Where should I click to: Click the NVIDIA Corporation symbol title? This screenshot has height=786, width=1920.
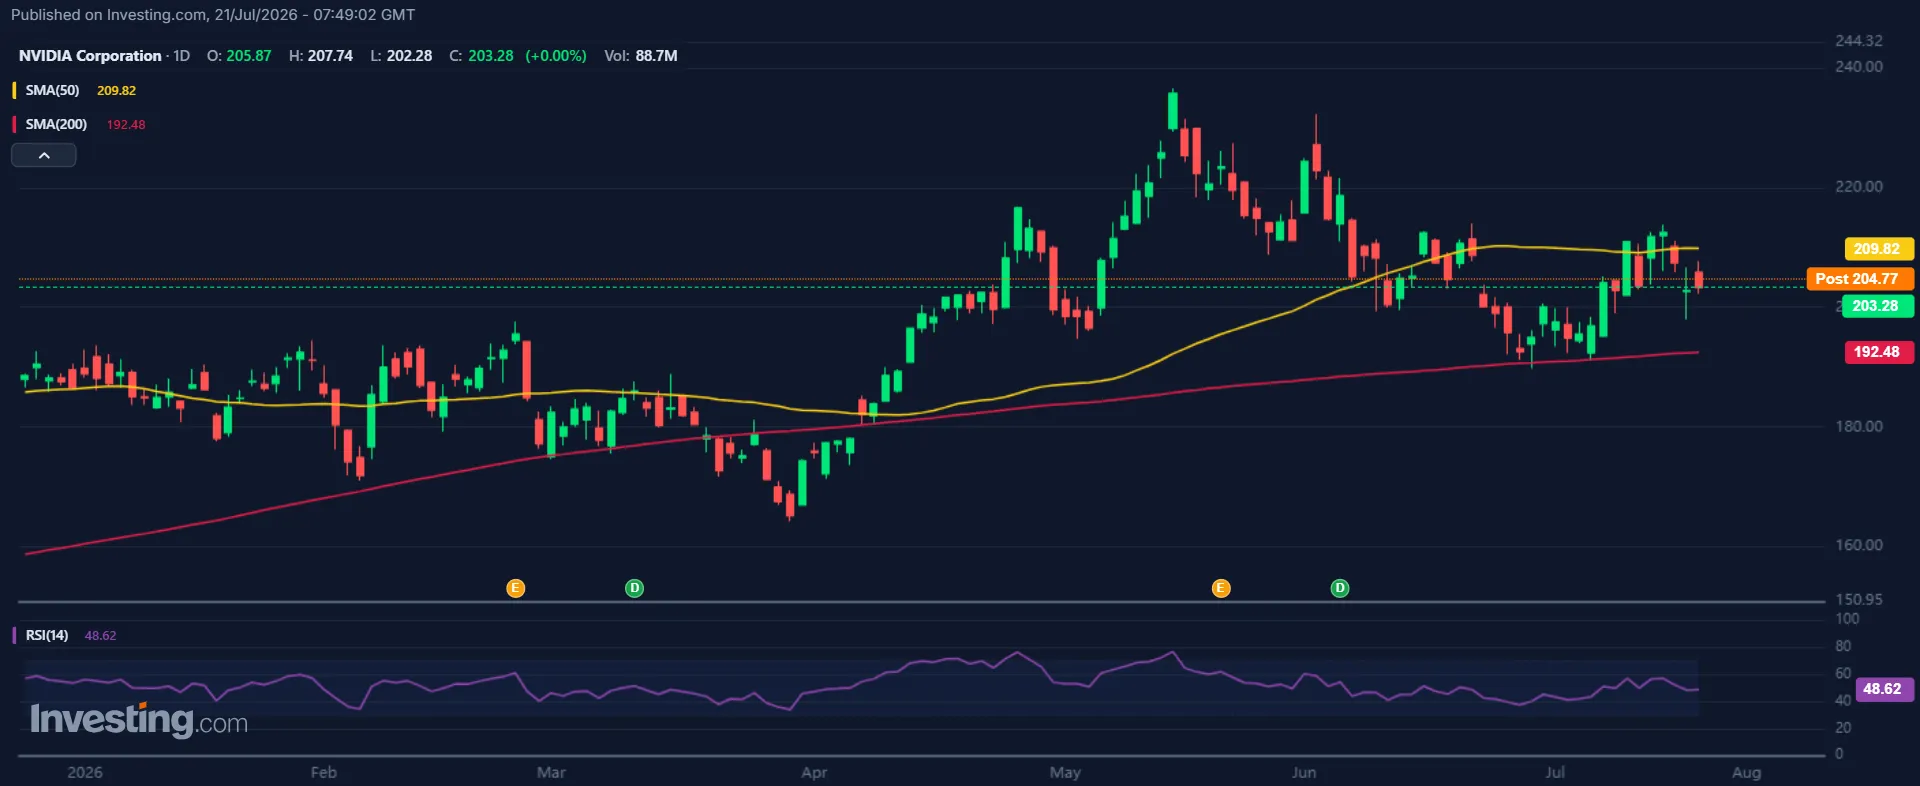(90, 56)
